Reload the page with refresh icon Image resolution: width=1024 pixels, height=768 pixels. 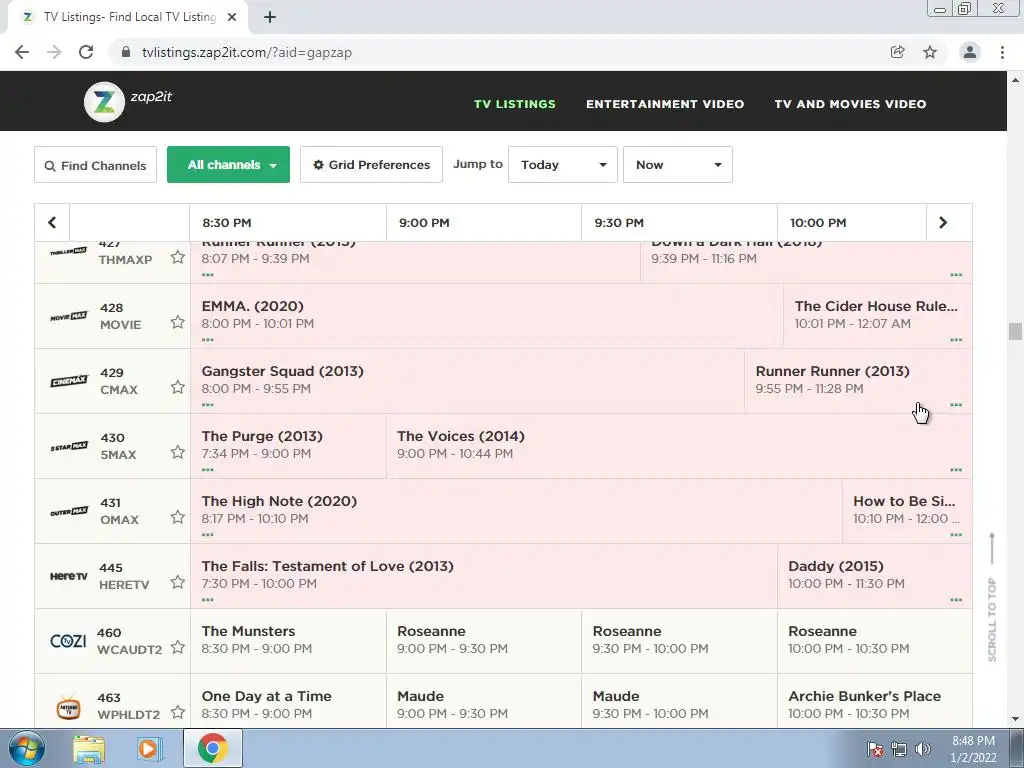86,52
